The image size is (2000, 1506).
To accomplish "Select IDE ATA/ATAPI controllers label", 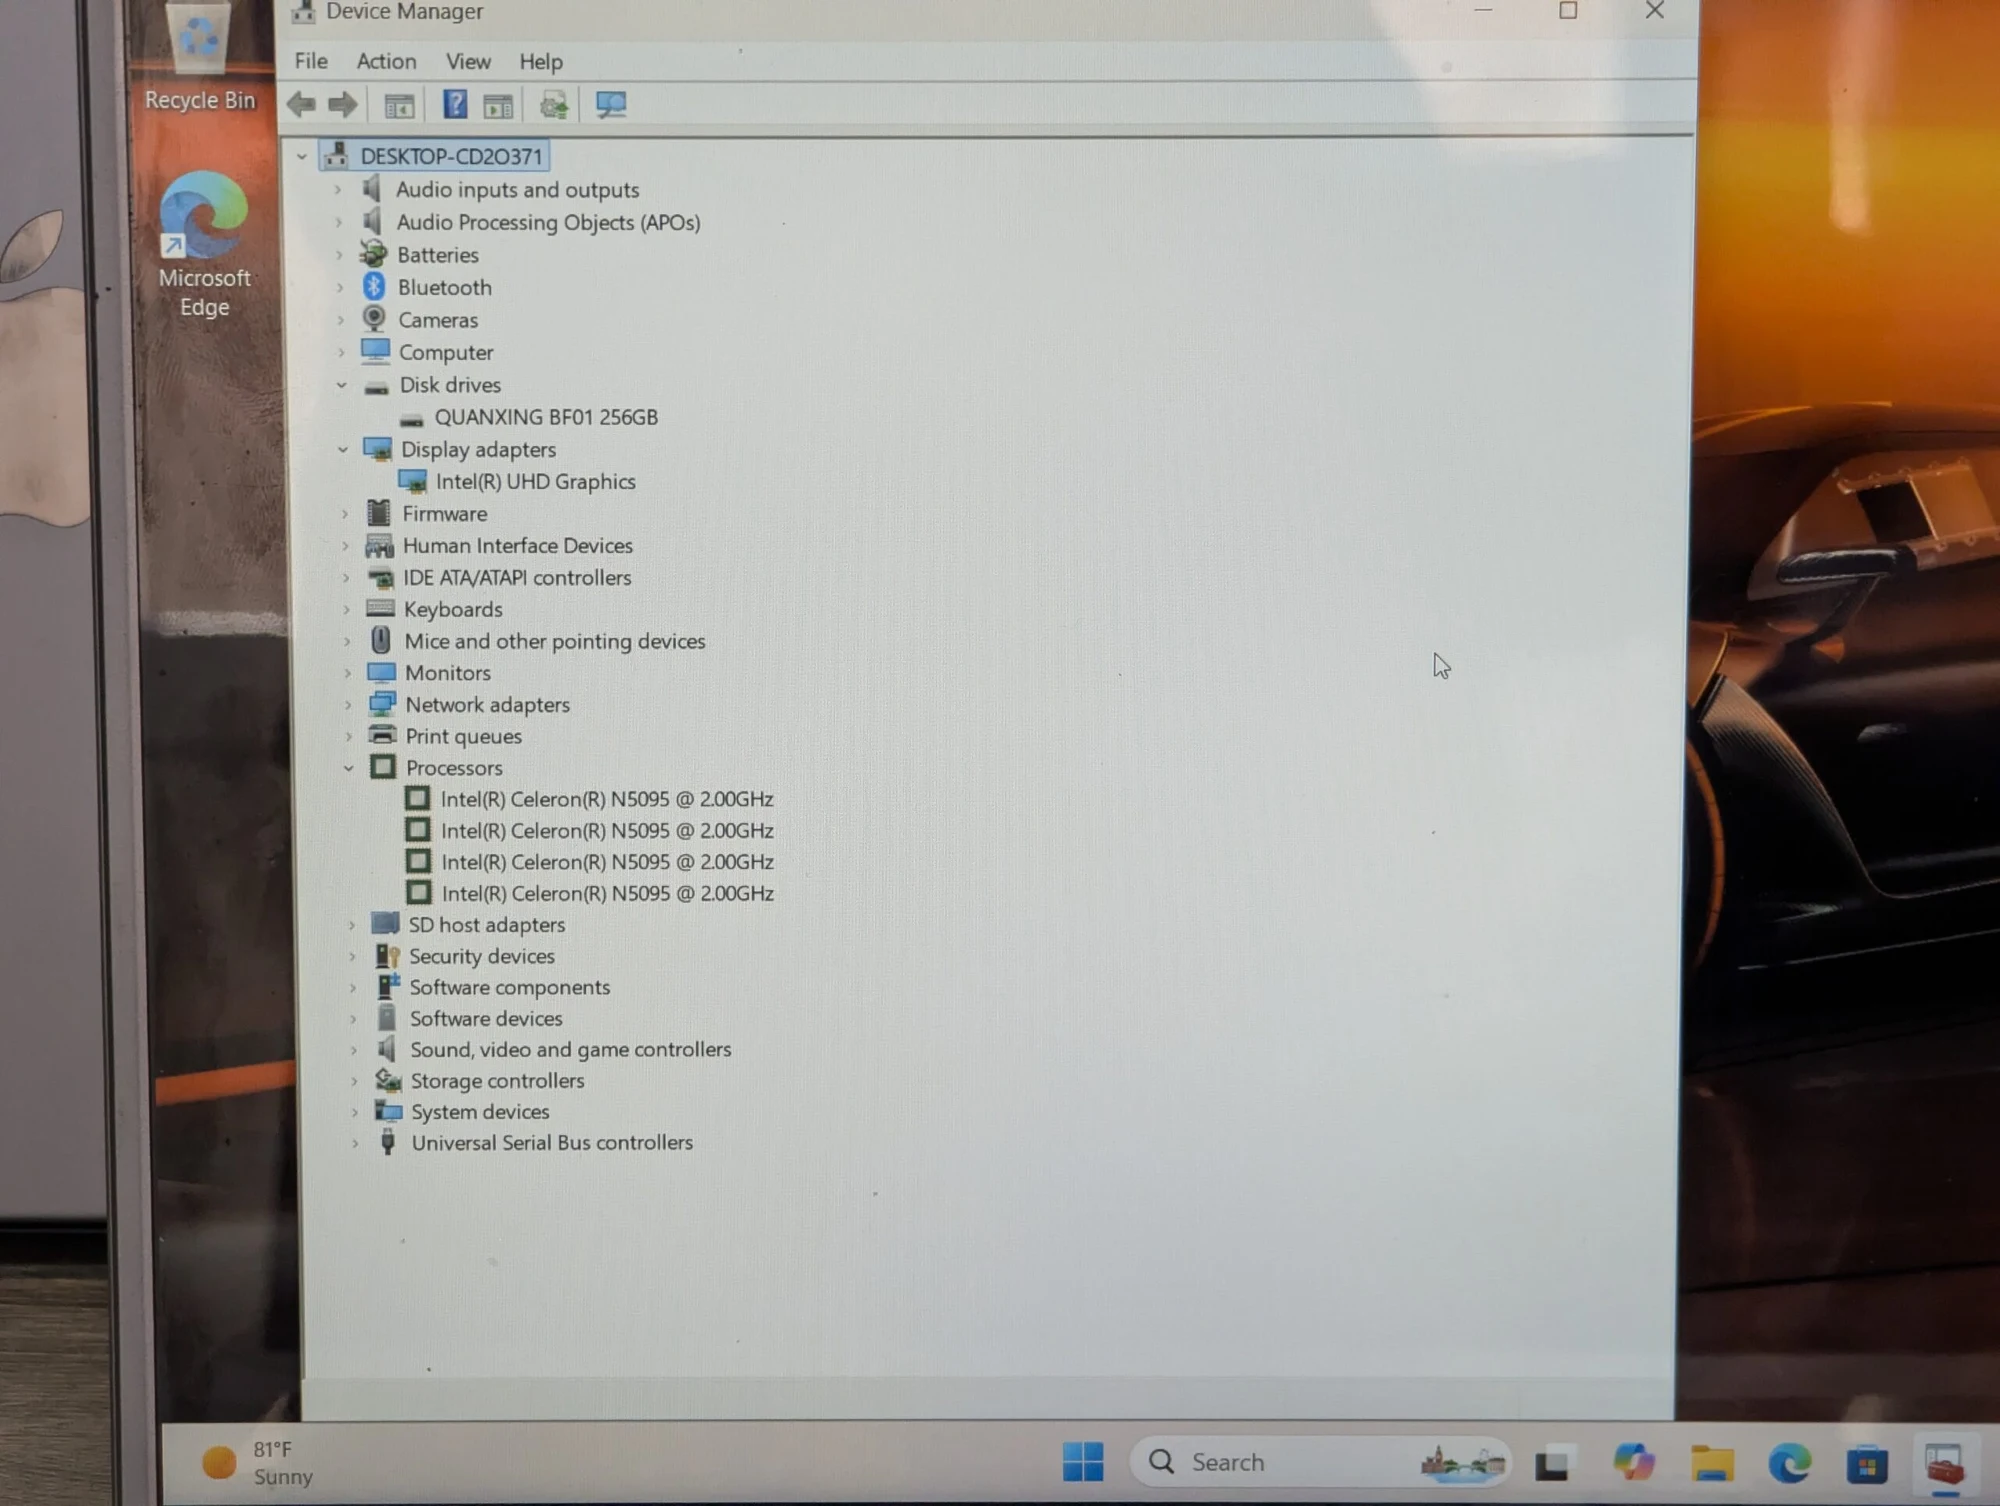I will pyautogui.click(x=517, y=577).
